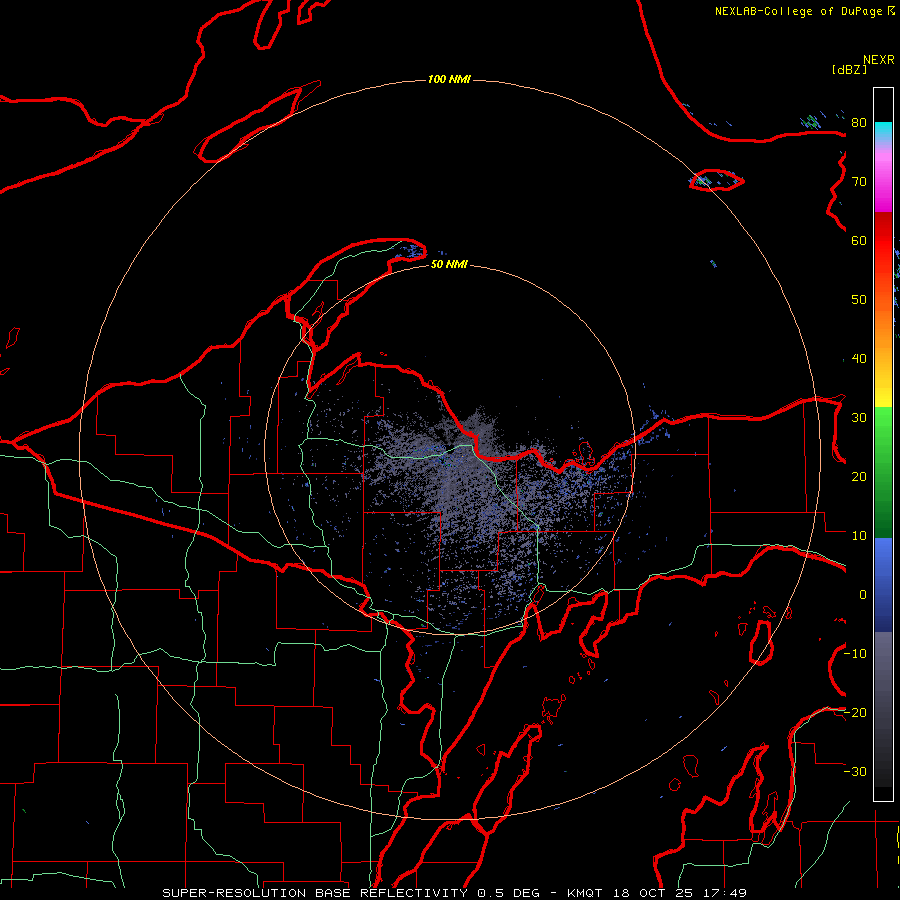Click the 70 value on dBZ scale
Viewport: 900px width, 900px height.
point(859,181)
